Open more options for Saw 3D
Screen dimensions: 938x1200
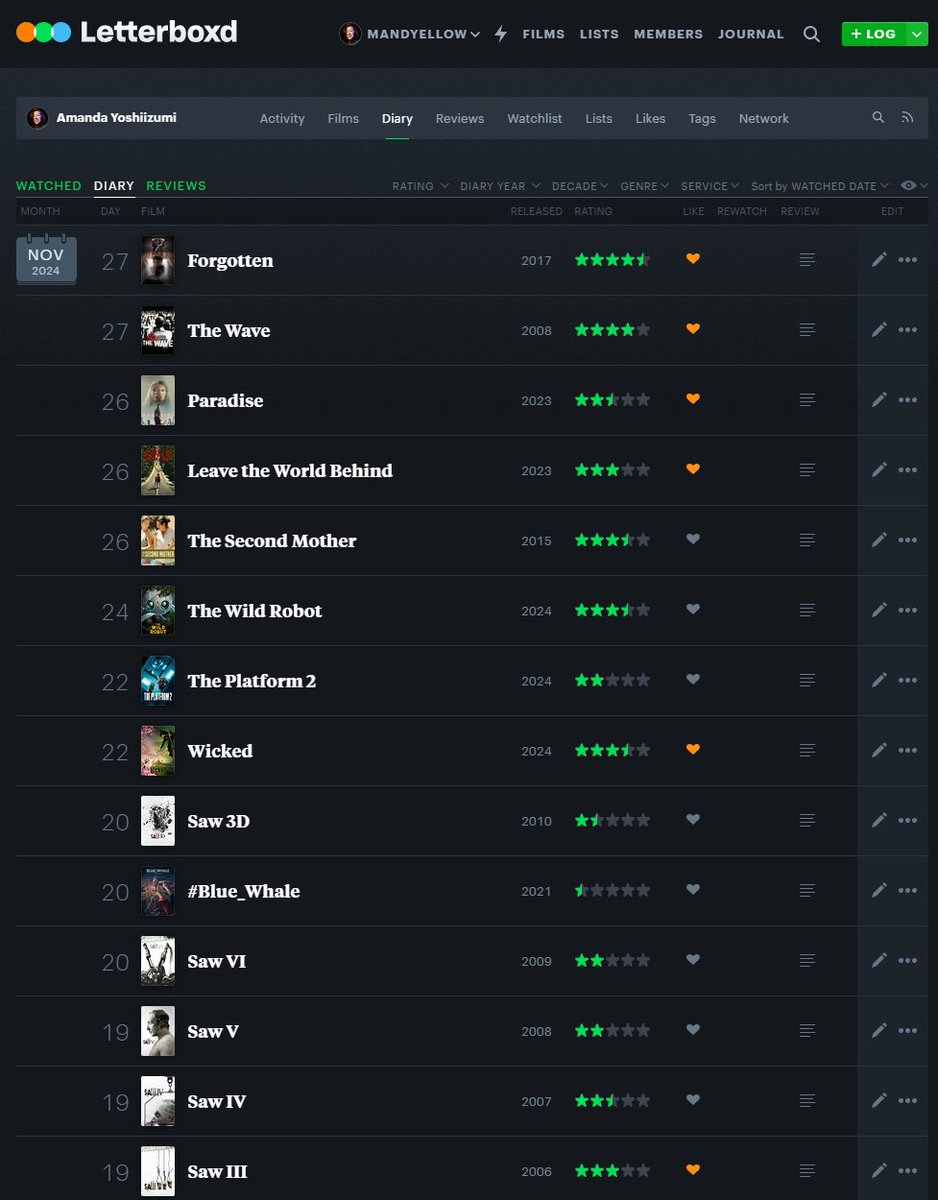[x=908, y=820]
